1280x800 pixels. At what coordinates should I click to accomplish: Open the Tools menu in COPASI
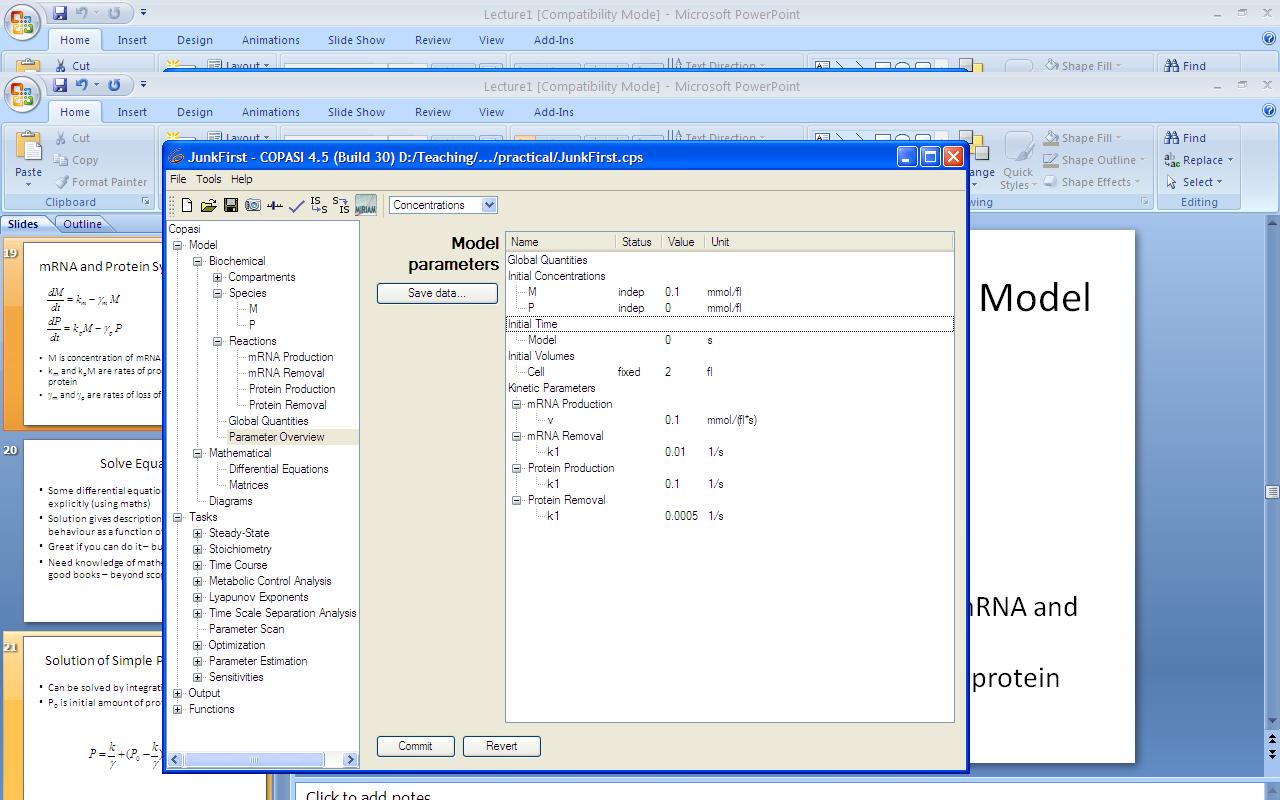click(208, 179)
